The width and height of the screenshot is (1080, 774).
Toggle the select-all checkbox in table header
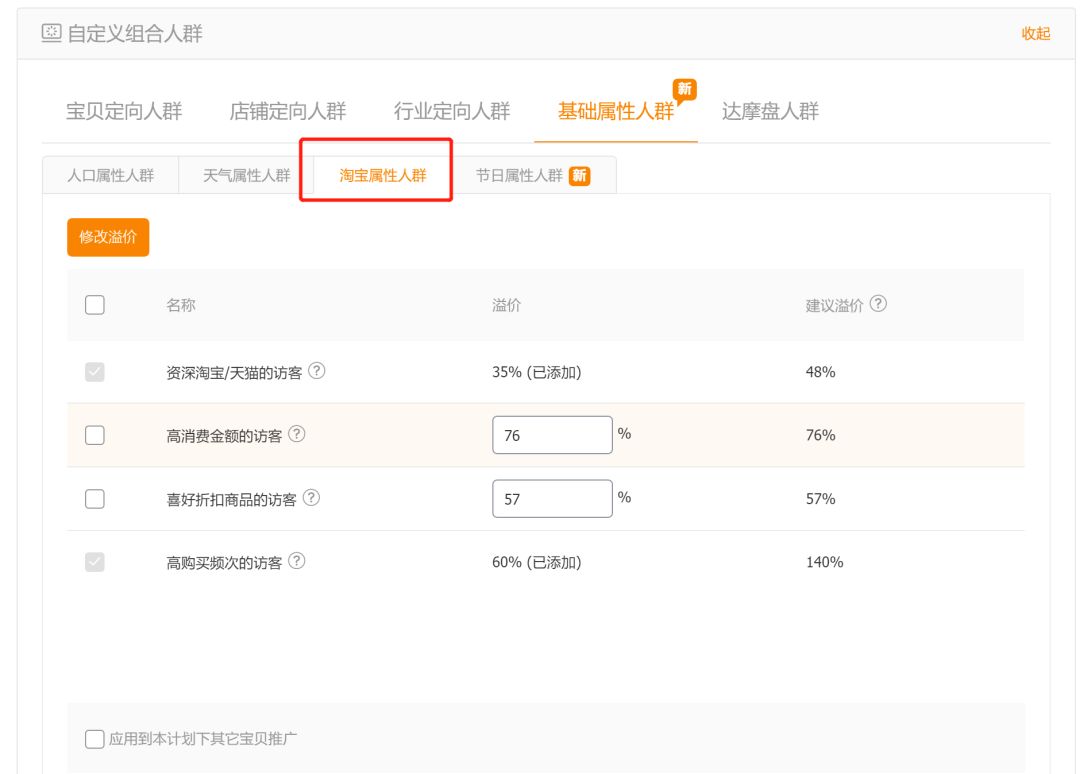[95, 306]
